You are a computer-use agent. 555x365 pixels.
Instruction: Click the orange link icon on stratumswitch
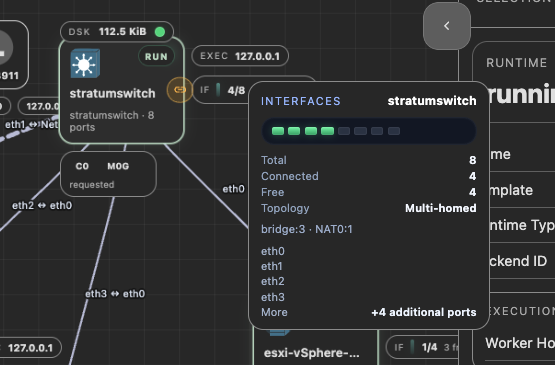tap(180, 90)
